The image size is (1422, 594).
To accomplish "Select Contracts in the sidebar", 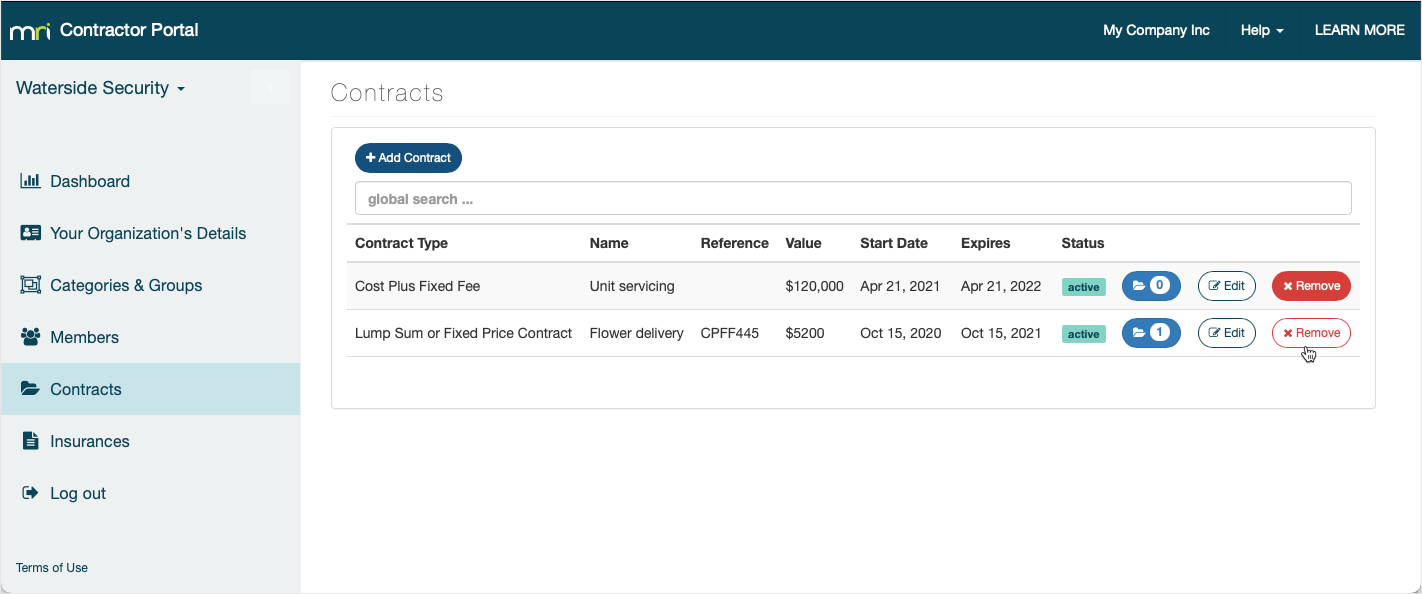I will coord(86,389).
